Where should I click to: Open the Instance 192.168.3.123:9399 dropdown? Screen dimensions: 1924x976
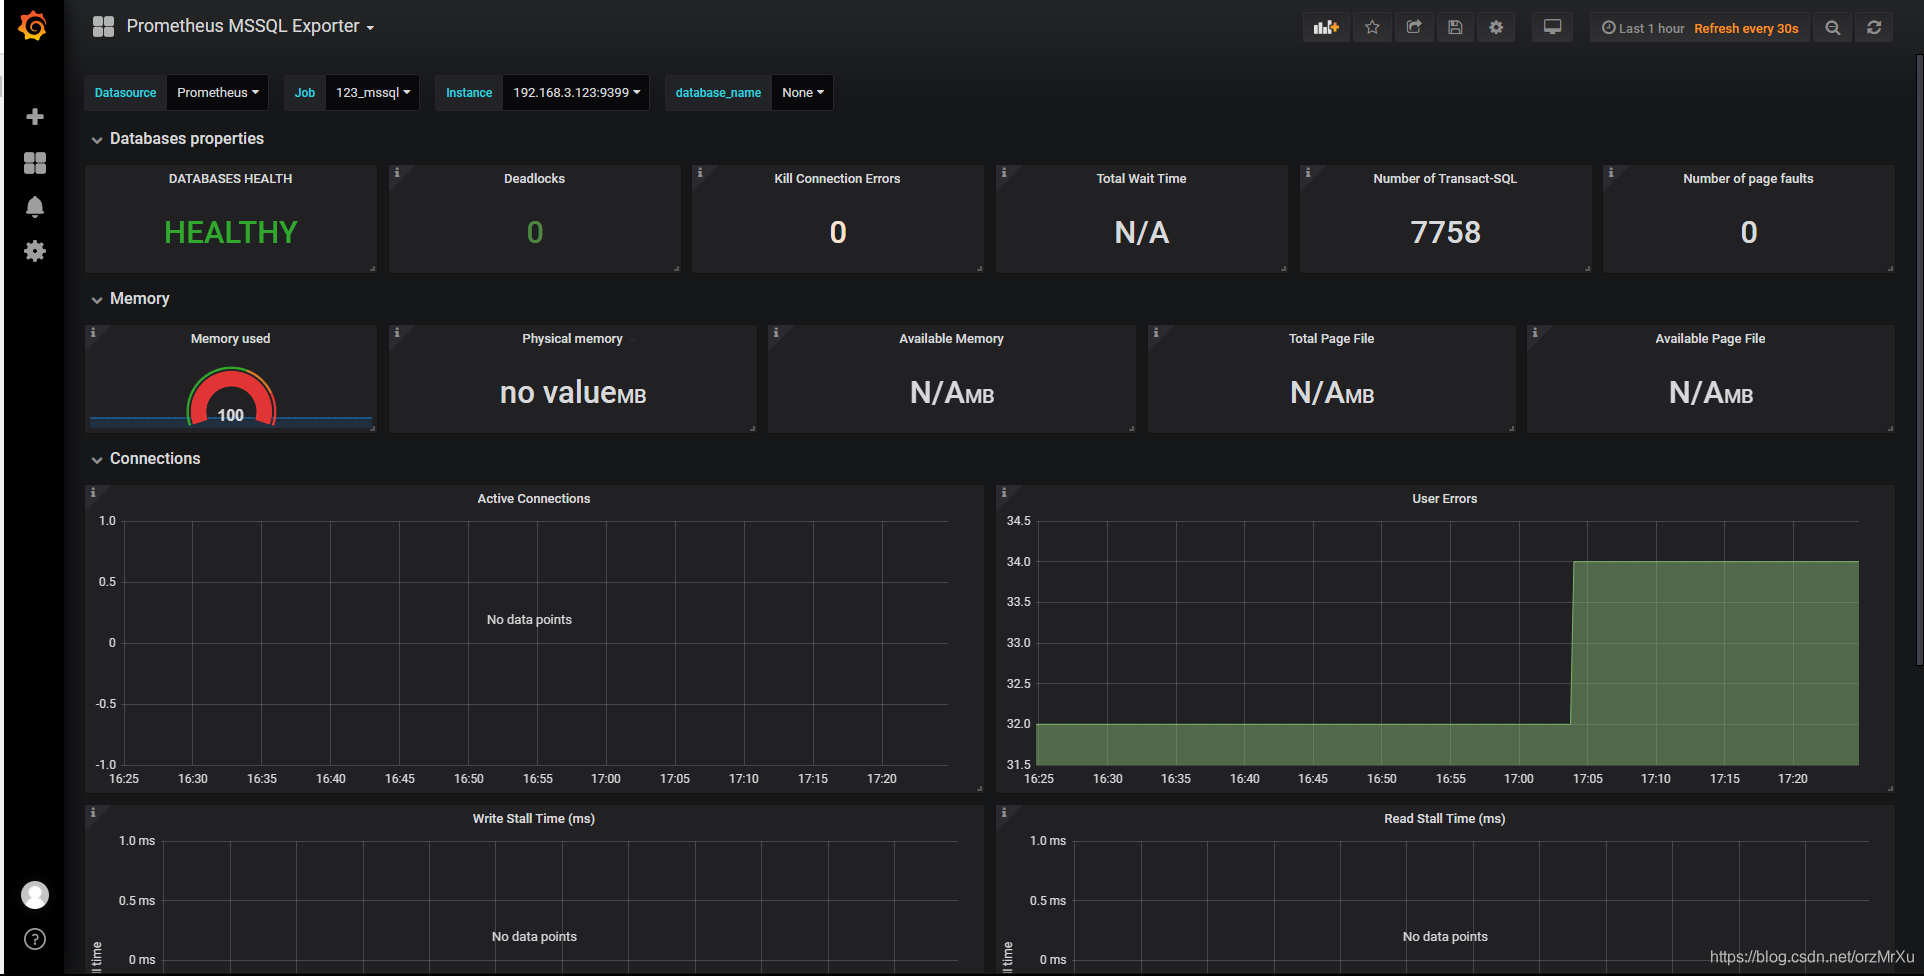576,93
